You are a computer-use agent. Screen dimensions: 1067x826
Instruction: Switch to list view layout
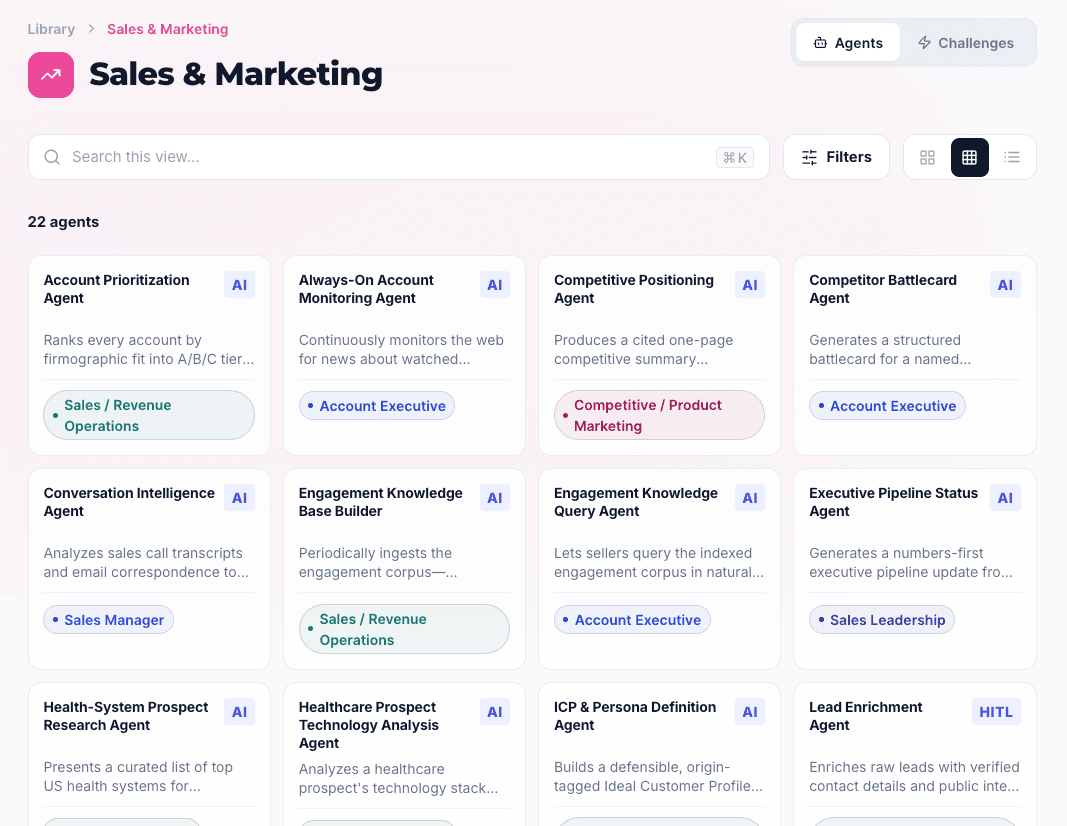tap(1012, 157)
